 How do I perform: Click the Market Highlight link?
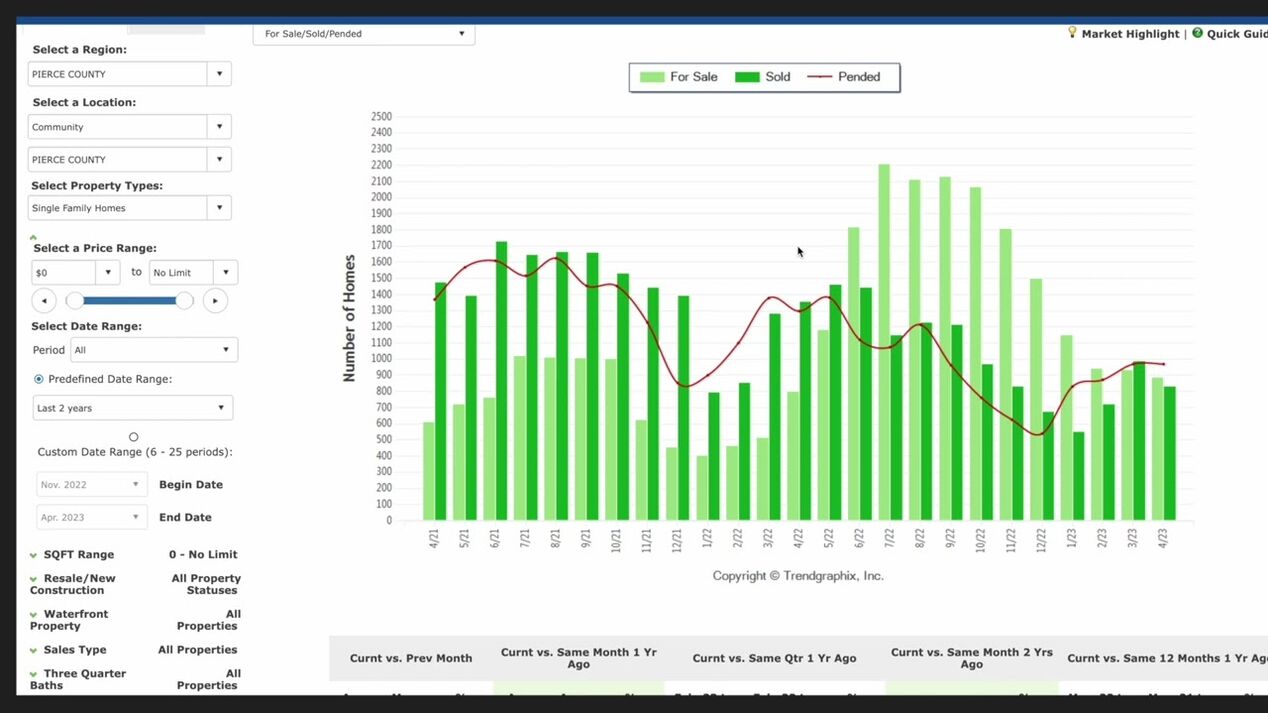click(1130, 34)
